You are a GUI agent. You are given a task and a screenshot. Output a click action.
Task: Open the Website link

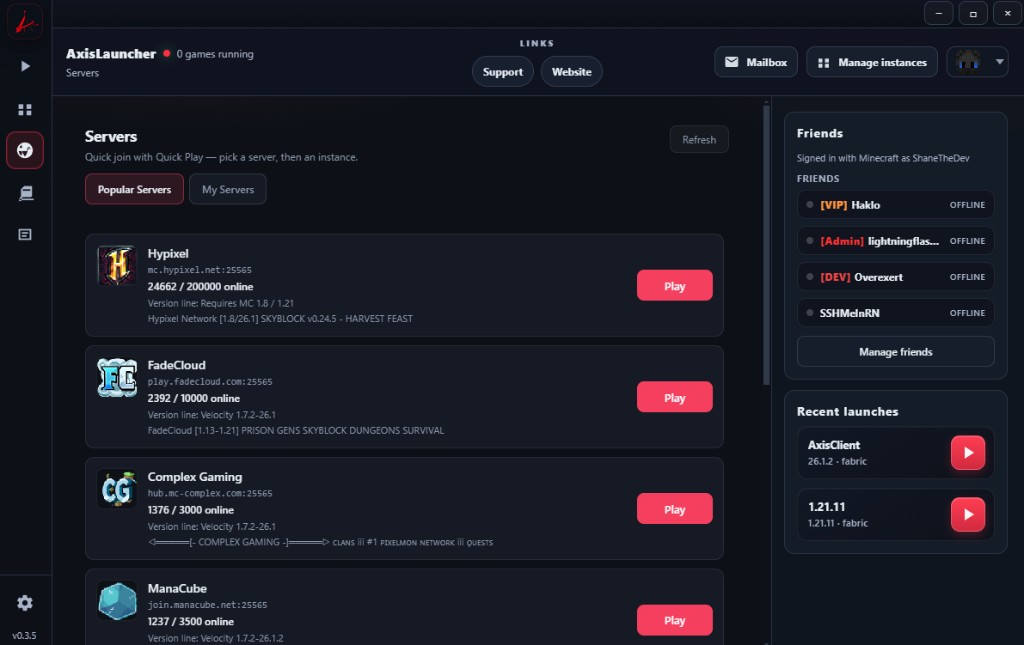(571, 72)
